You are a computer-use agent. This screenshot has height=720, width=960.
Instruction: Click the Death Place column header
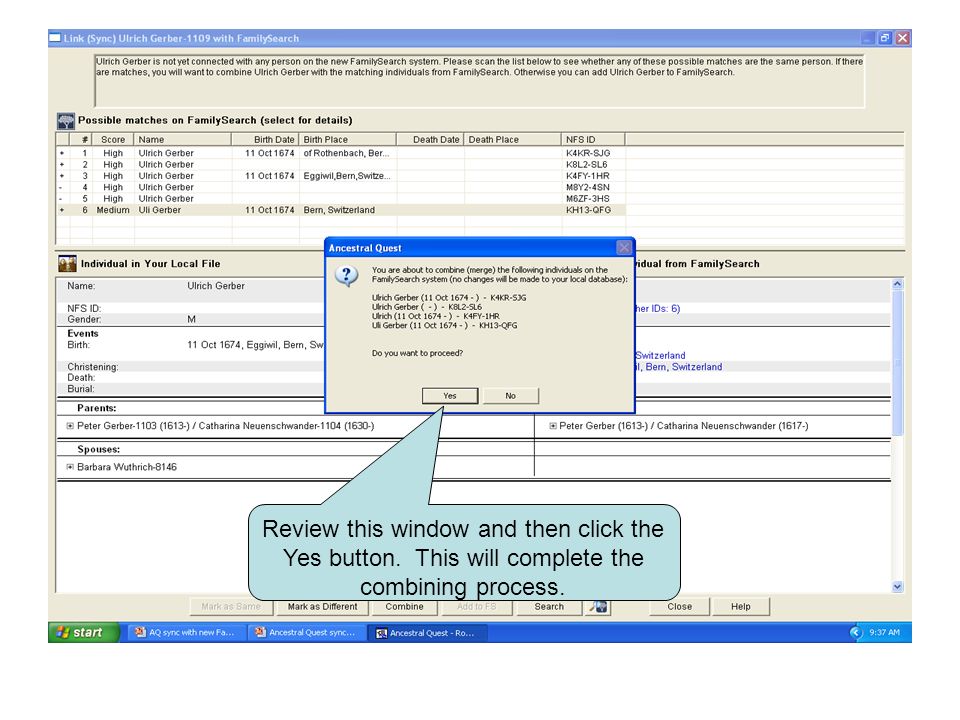tap(512, 140)
